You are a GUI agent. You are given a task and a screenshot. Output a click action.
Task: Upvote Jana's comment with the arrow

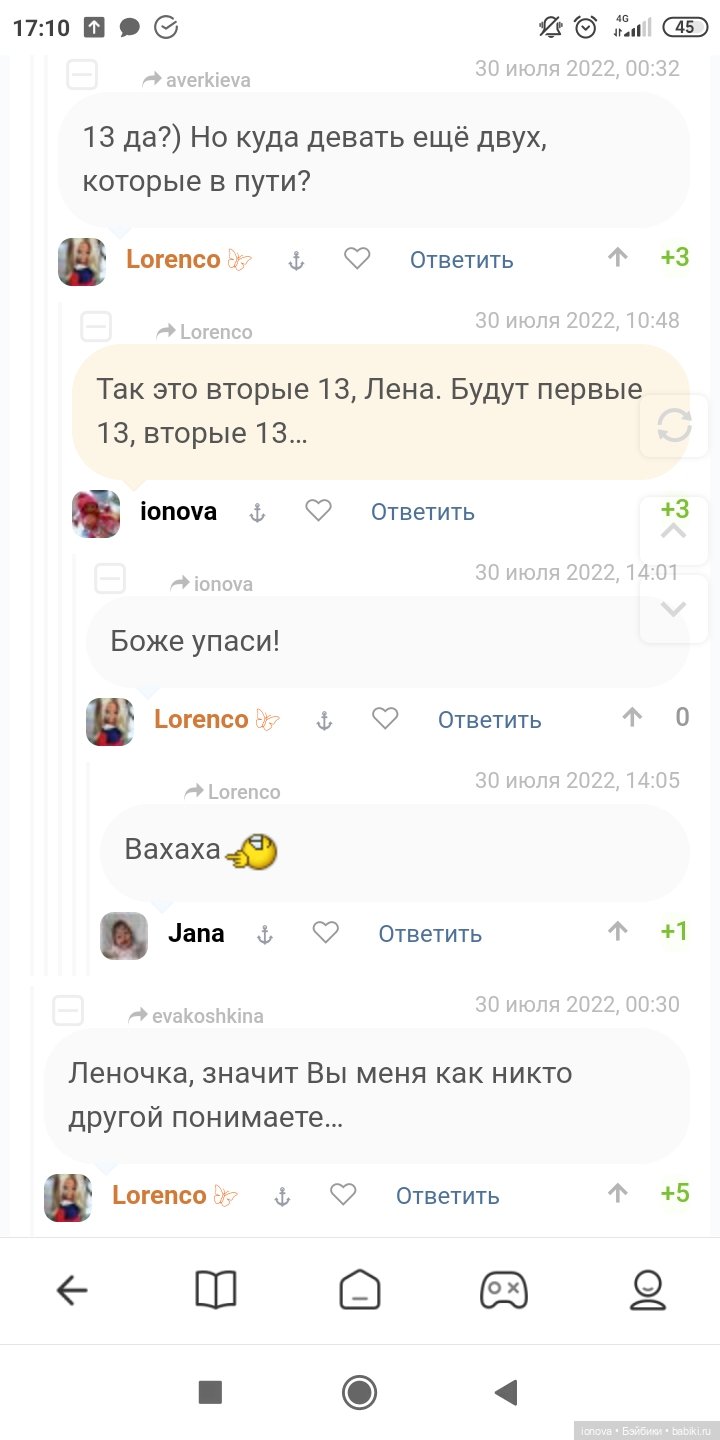pyautogui.click(x=618, y=931)
